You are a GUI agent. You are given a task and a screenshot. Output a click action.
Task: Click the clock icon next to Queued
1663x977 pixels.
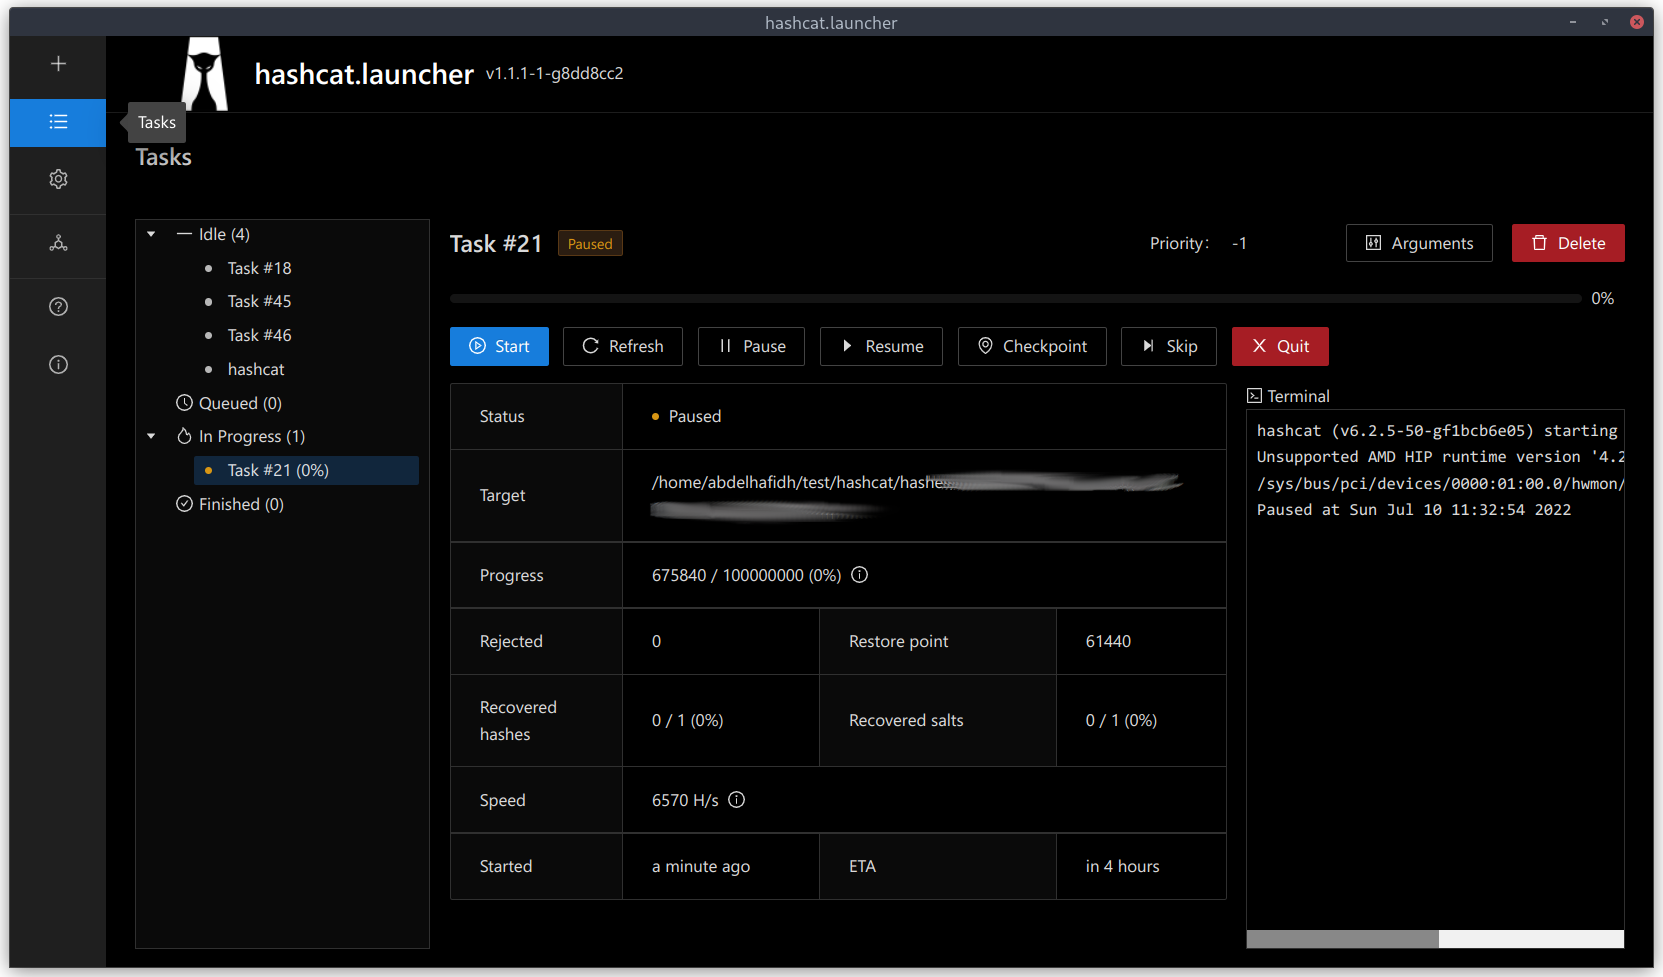184,403
